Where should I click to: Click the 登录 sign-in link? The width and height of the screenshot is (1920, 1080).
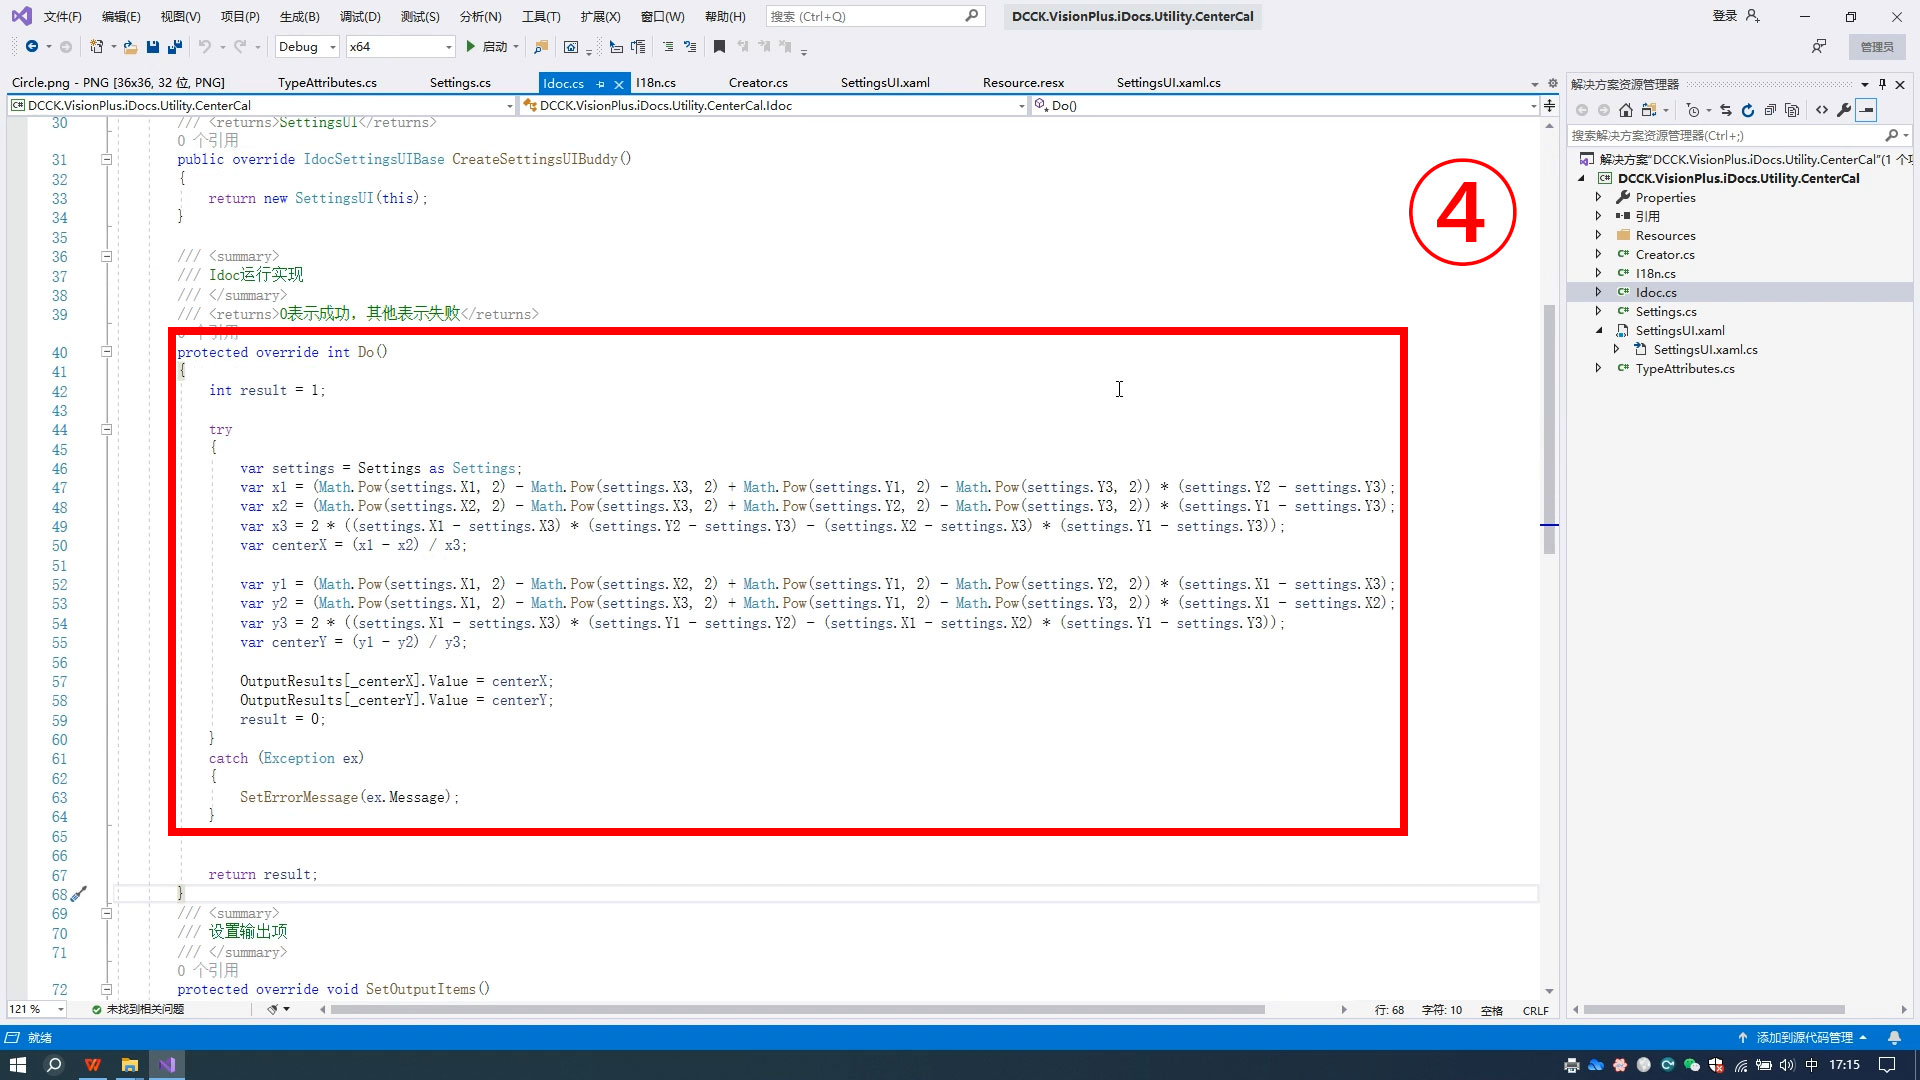[x=1724, y=16]
